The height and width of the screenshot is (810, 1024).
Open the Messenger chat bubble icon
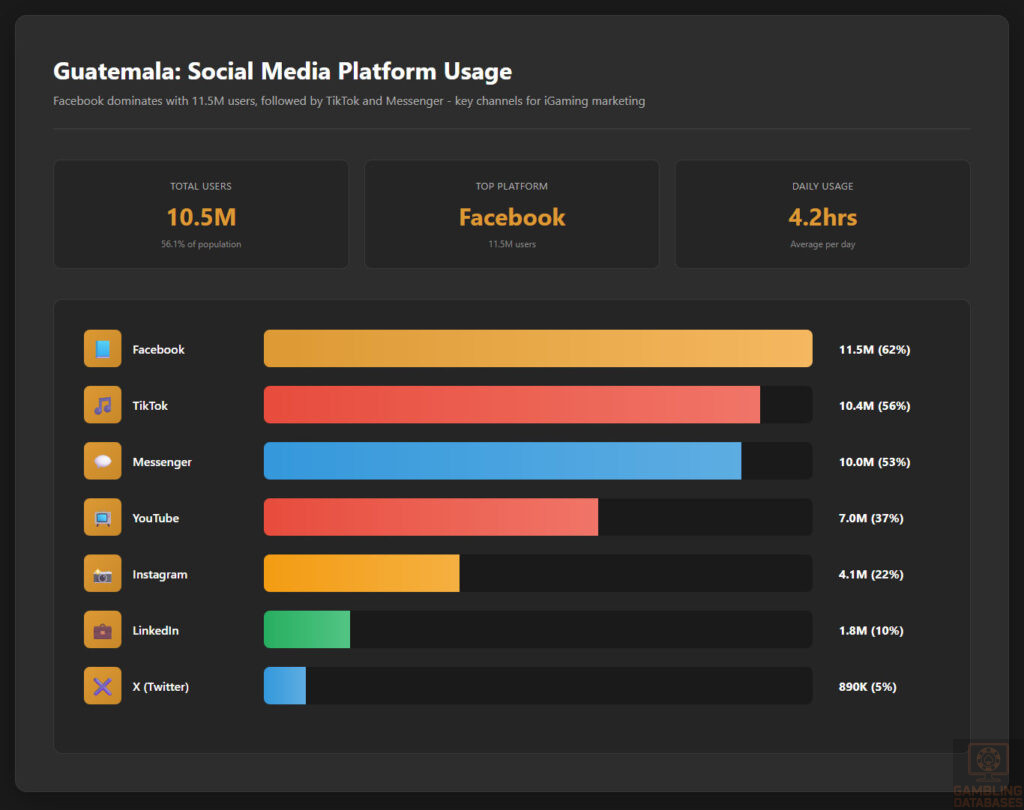(x=102, y=461)
